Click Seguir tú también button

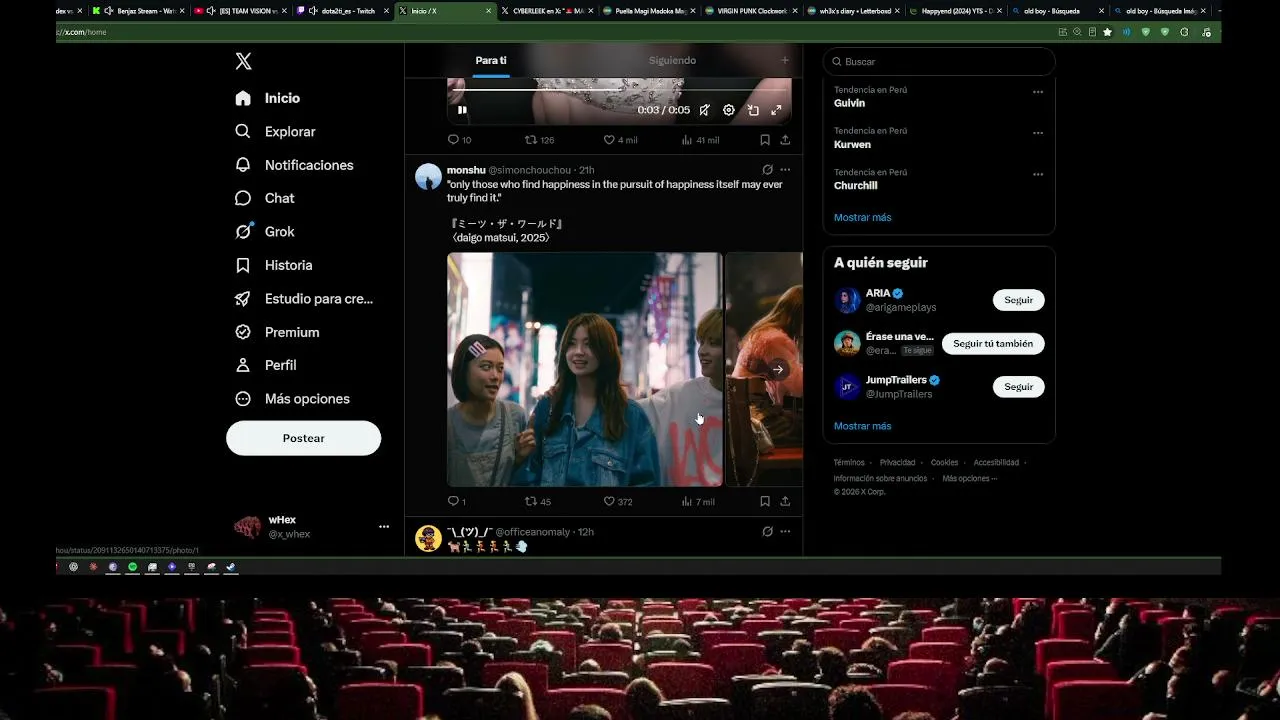[993, 343]
